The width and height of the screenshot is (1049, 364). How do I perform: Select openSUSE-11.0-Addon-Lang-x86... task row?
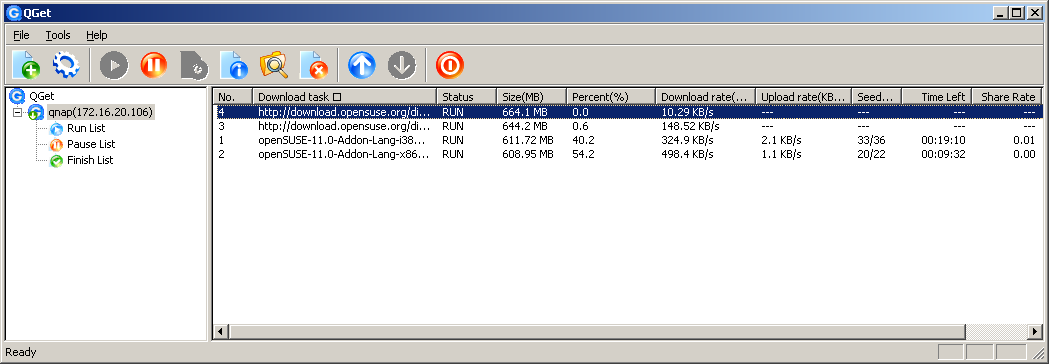coord(628,155)
